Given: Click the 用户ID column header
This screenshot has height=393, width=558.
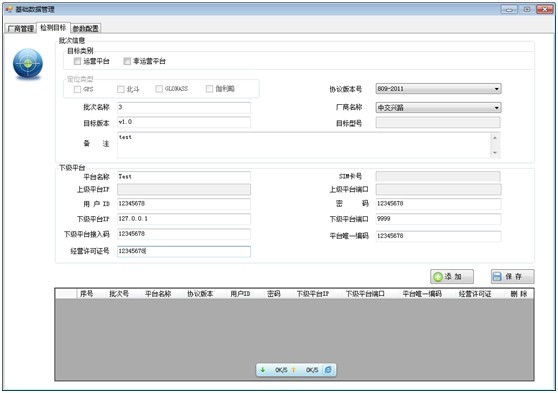Looking at the screenshot, I should [x=240, y=294].
